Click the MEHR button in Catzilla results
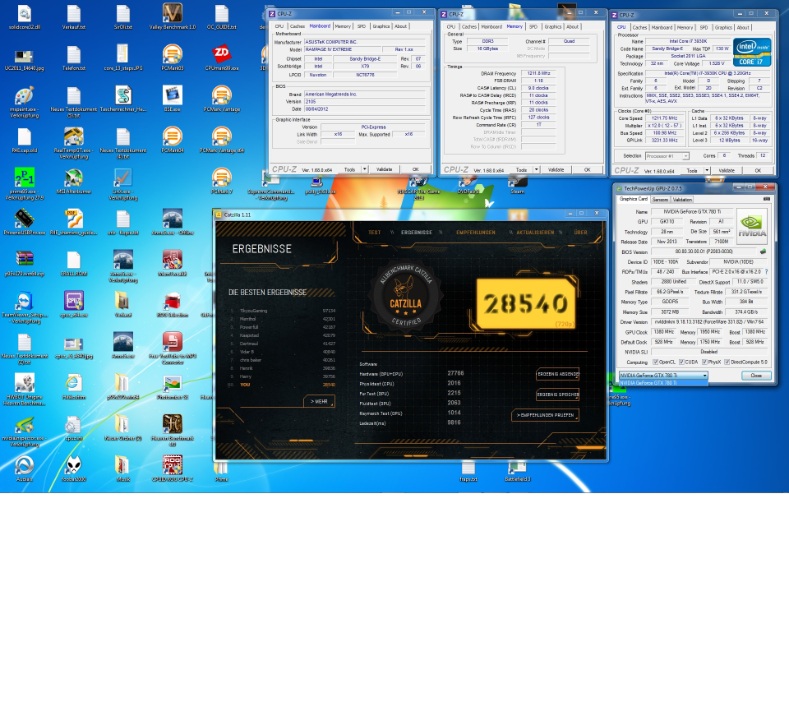 [319, 402]
